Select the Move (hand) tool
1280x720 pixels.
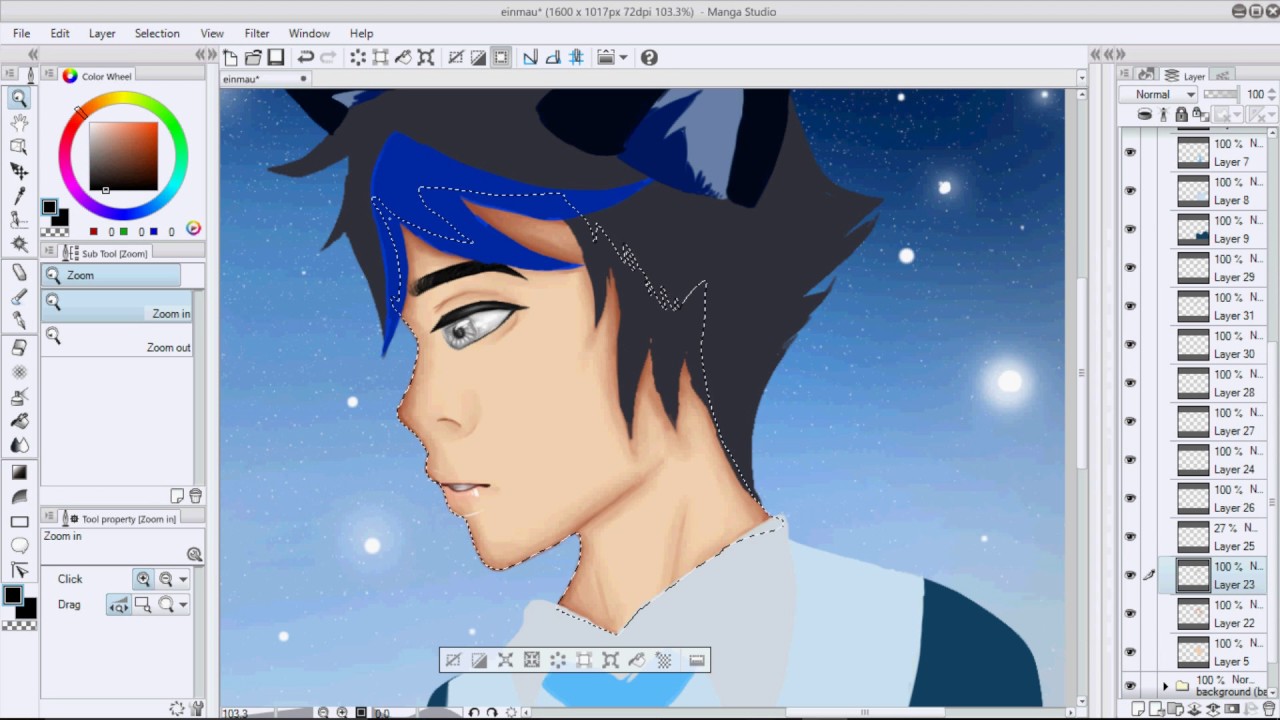(19, 122)
